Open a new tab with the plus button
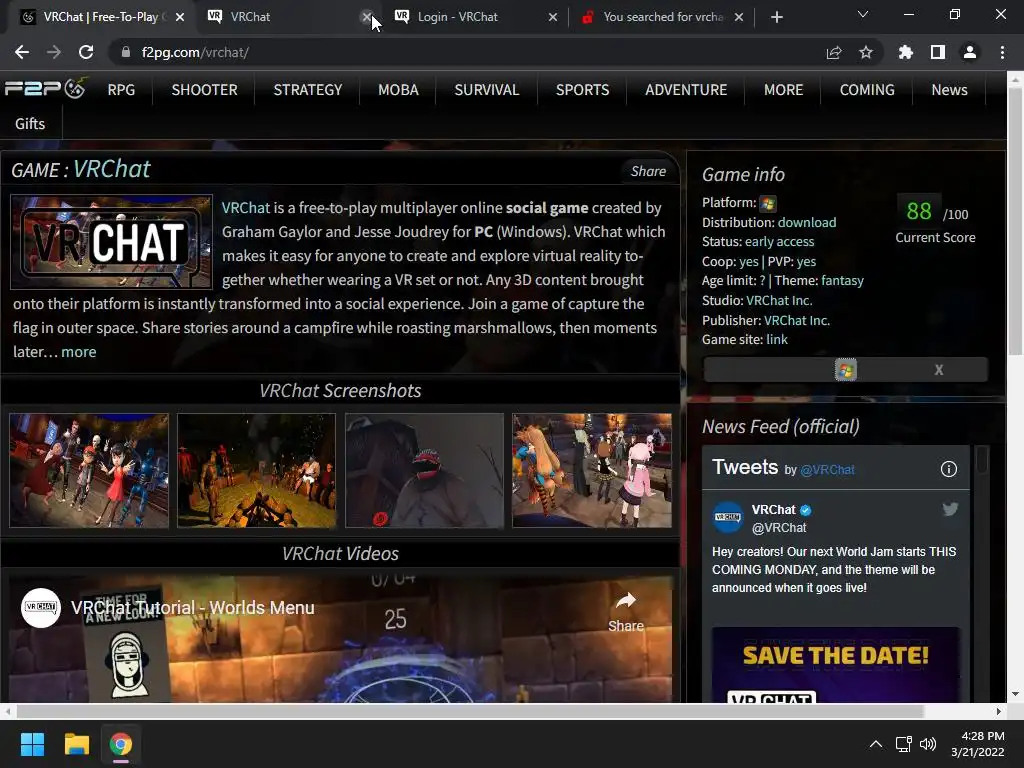The height and width of the screenshot is (768, 1024). click(776, 17)
